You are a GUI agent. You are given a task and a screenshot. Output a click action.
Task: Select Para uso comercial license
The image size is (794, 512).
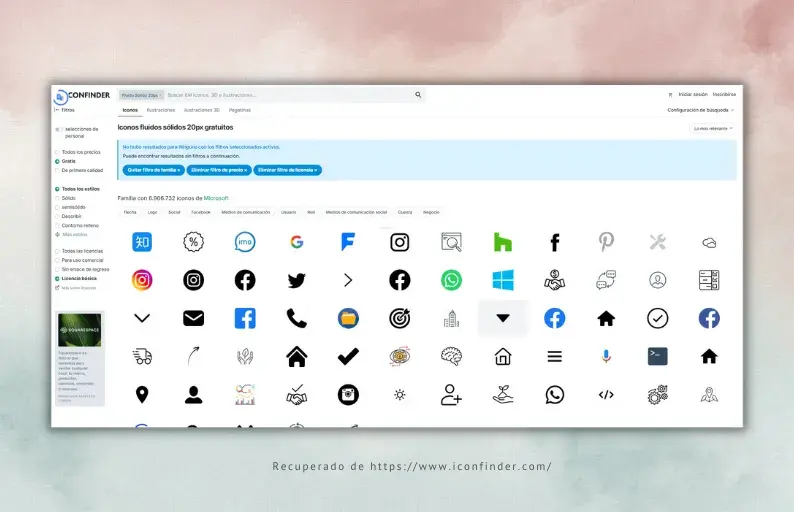78,260
